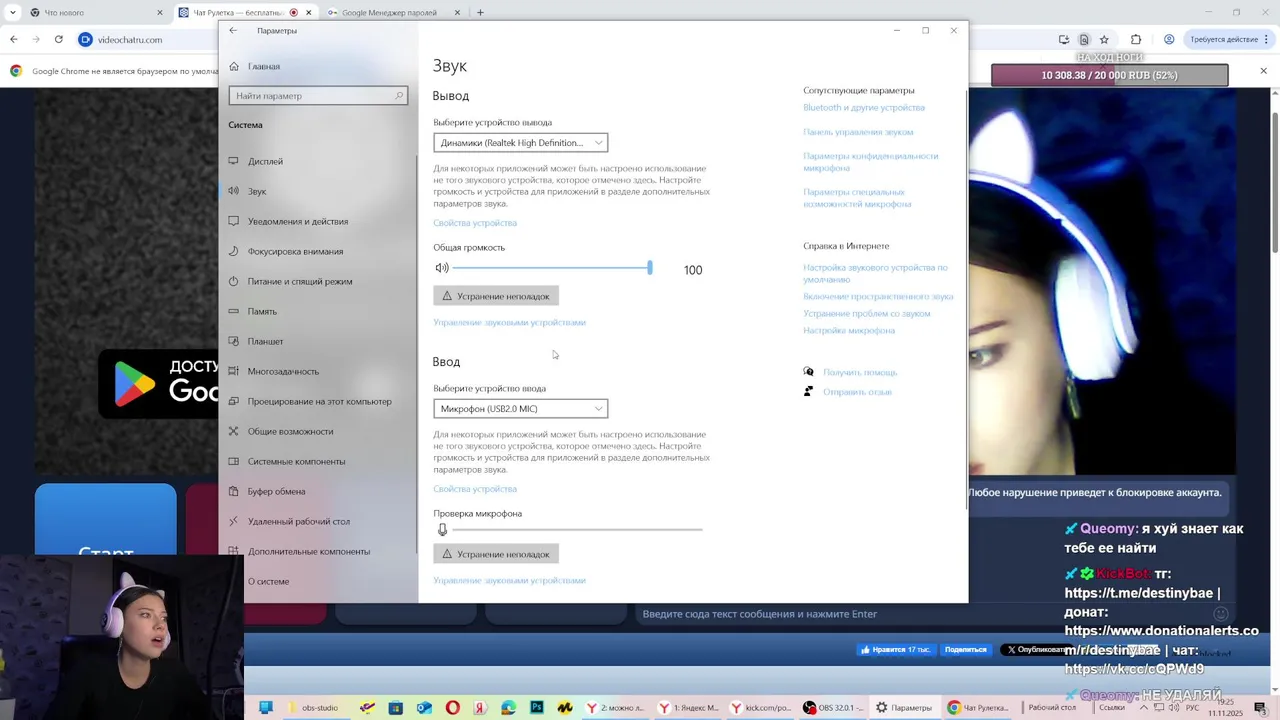Launch Opera from the taskbar

coord(453,708)
